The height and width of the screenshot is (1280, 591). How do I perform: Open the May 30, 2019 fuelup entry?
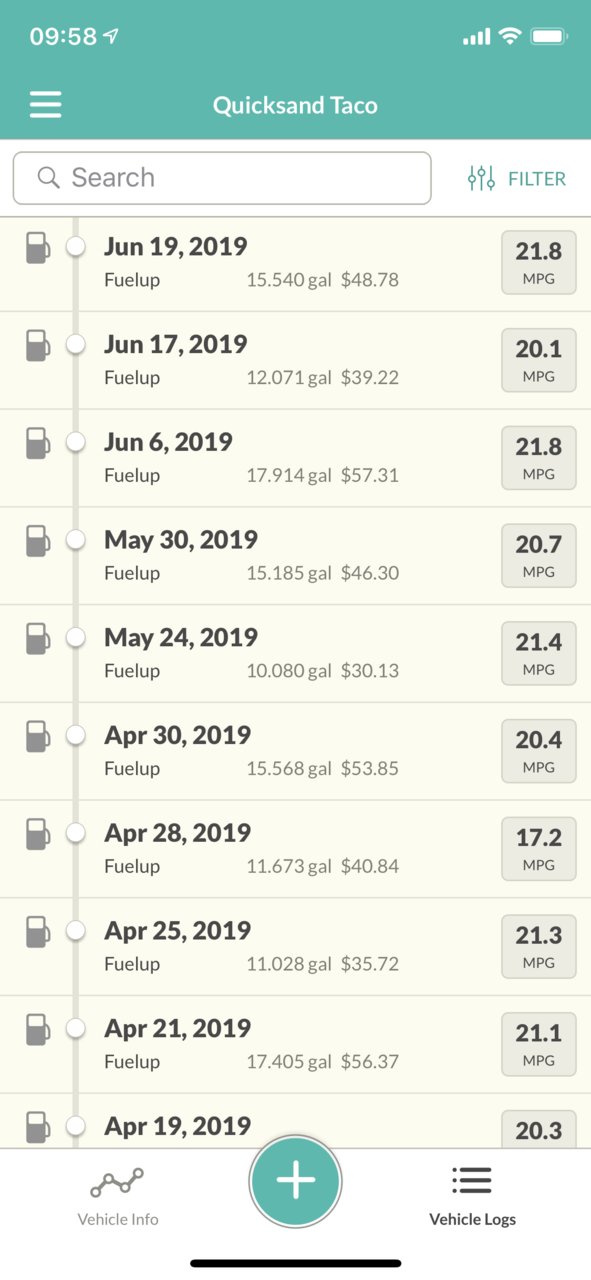point(295,556)
